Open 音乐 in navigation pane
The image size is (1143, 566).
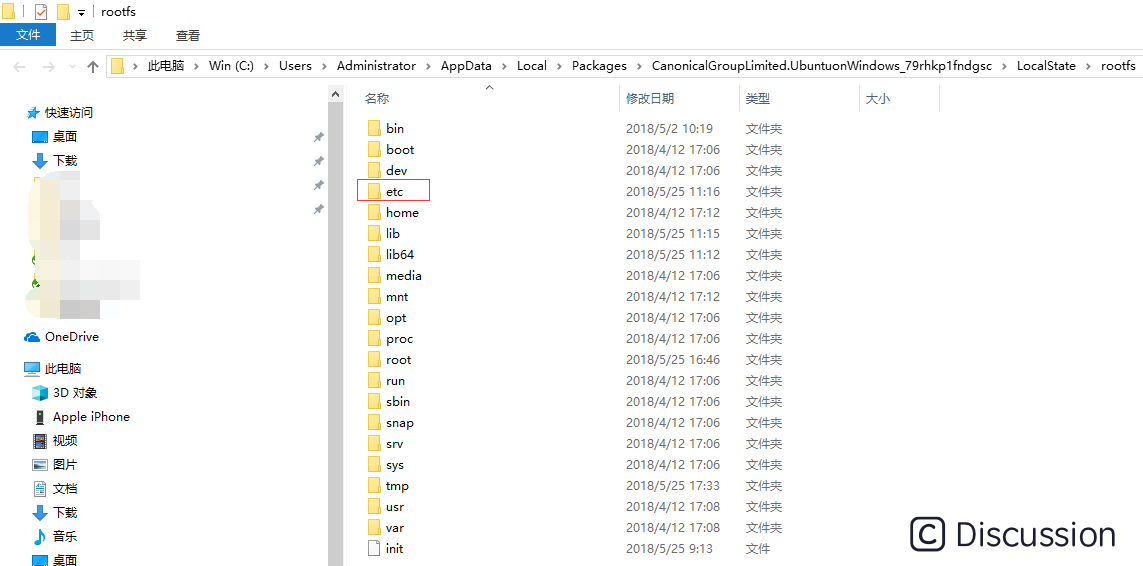(65, 537)
